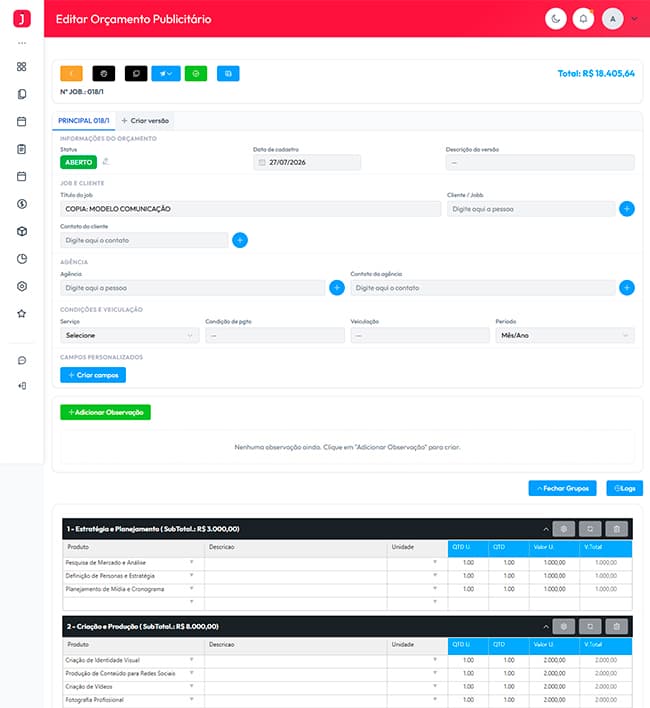Click the Descrição da versão field
The width and height of the screenshot is (650, 708).
point(540,162)
